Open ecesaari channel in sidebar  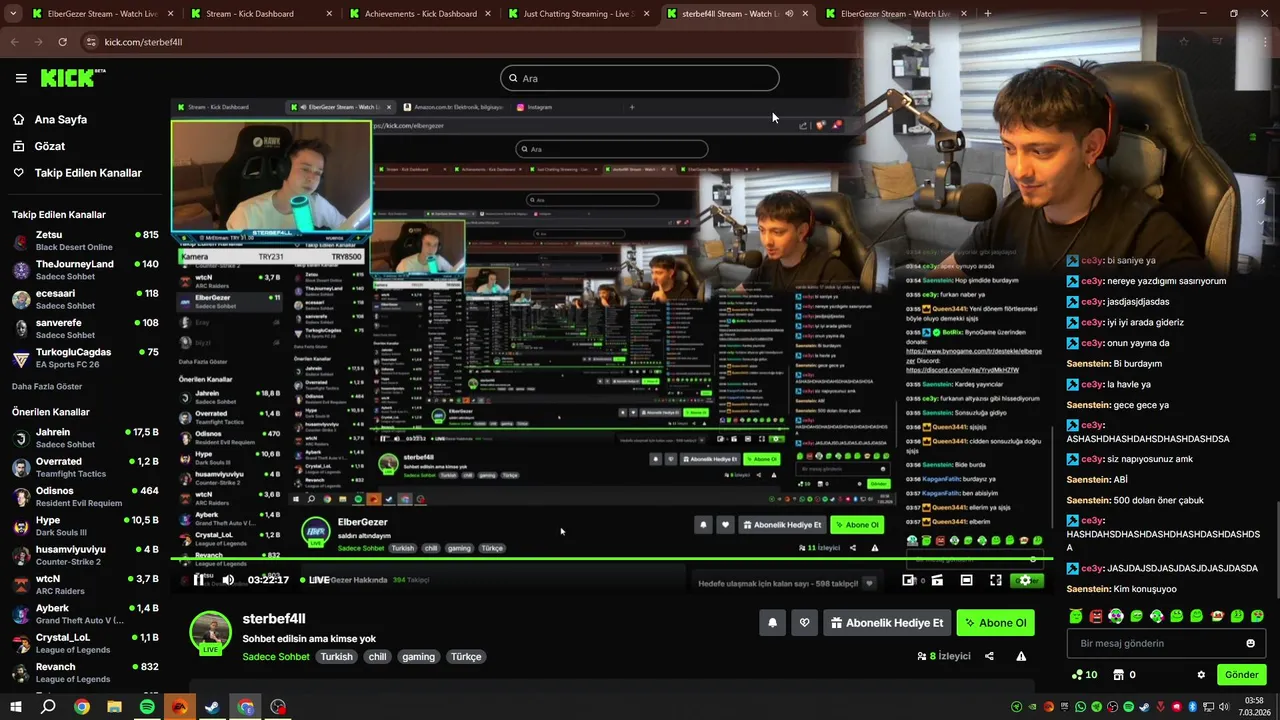coord(85,299)
